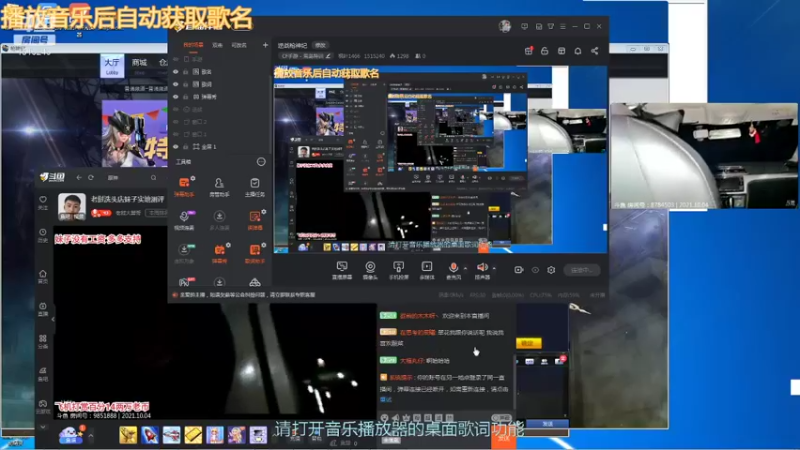Expand the speaker volume arrow

click(x=494, y=268)
